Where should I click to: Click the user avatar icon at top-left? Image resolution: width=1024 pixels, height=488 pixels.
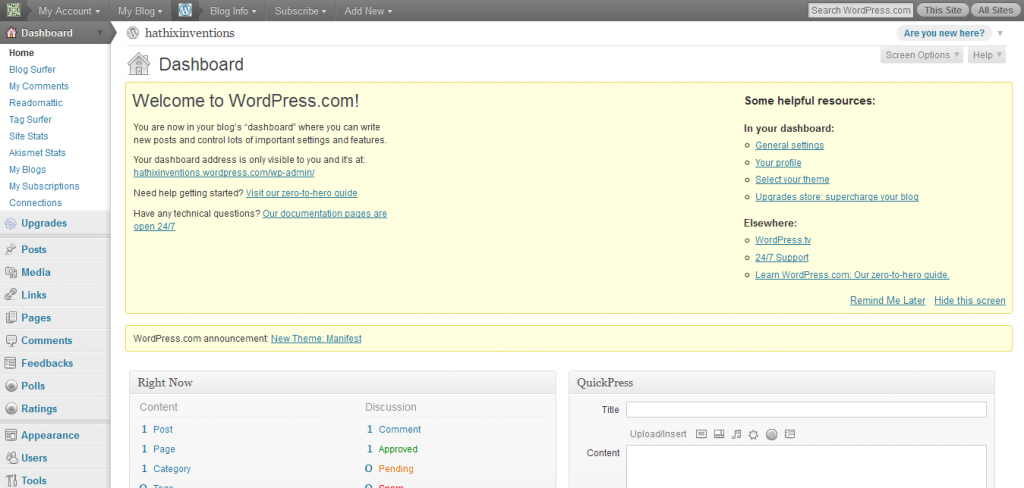13,11
